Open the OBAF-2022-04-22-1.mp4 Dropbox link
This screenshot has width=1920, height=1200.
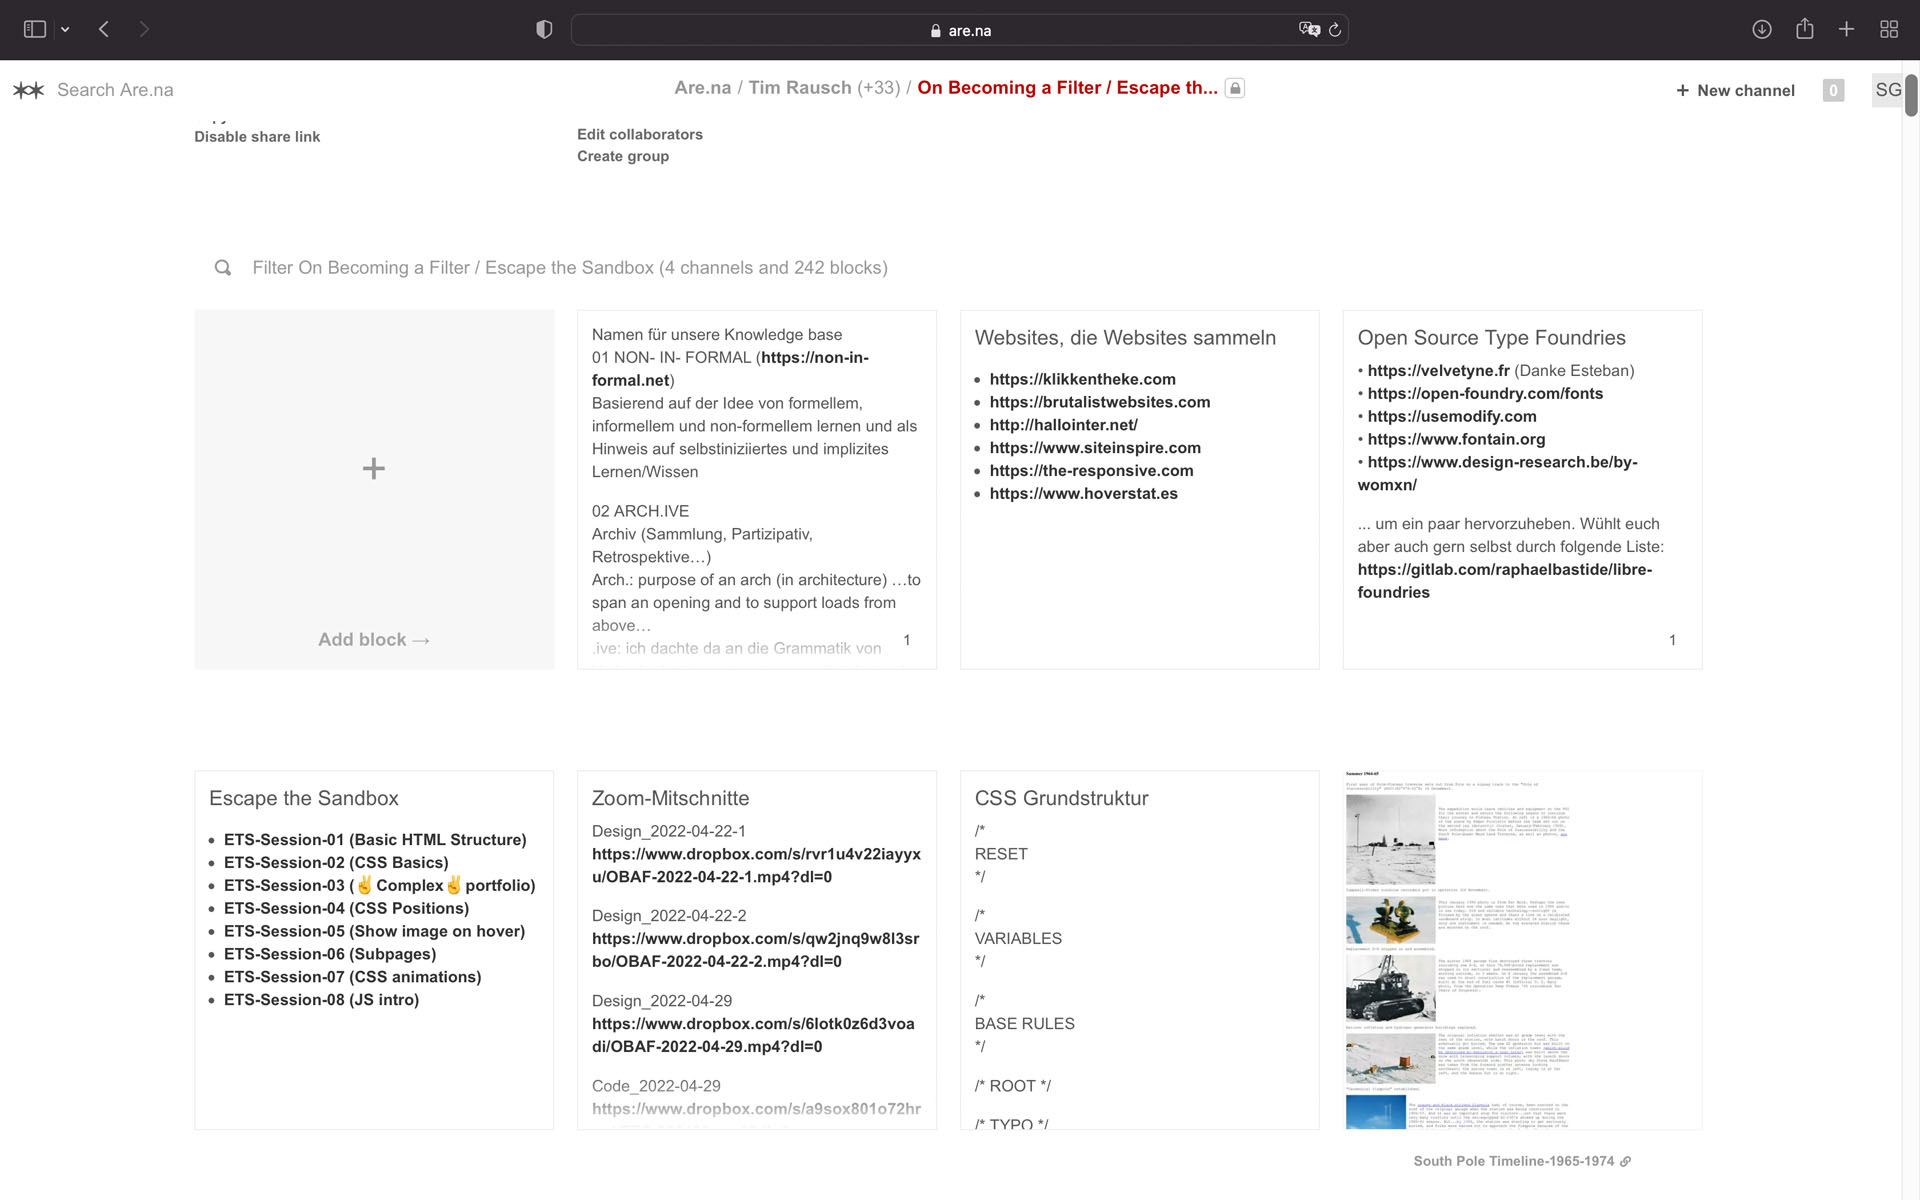pyautogui.click(x=756, y=866)
